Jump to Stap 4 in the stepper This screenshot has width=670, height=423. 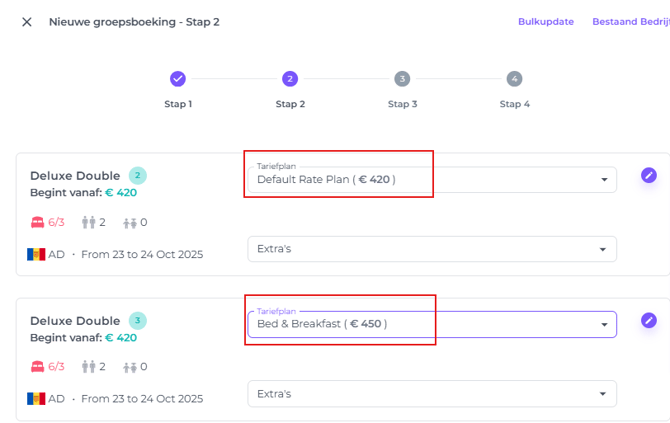514,79
